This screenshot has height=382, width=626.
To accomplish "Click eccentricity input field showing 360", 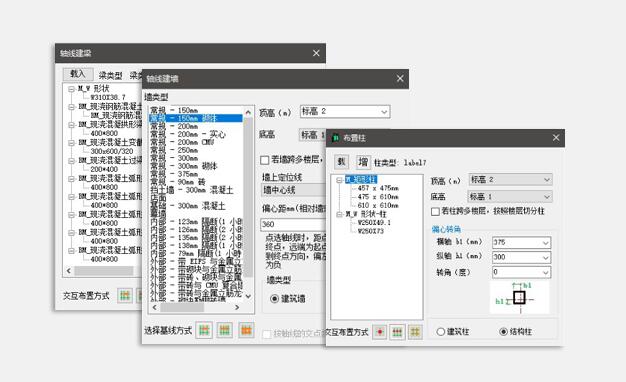I will point(293,225).
